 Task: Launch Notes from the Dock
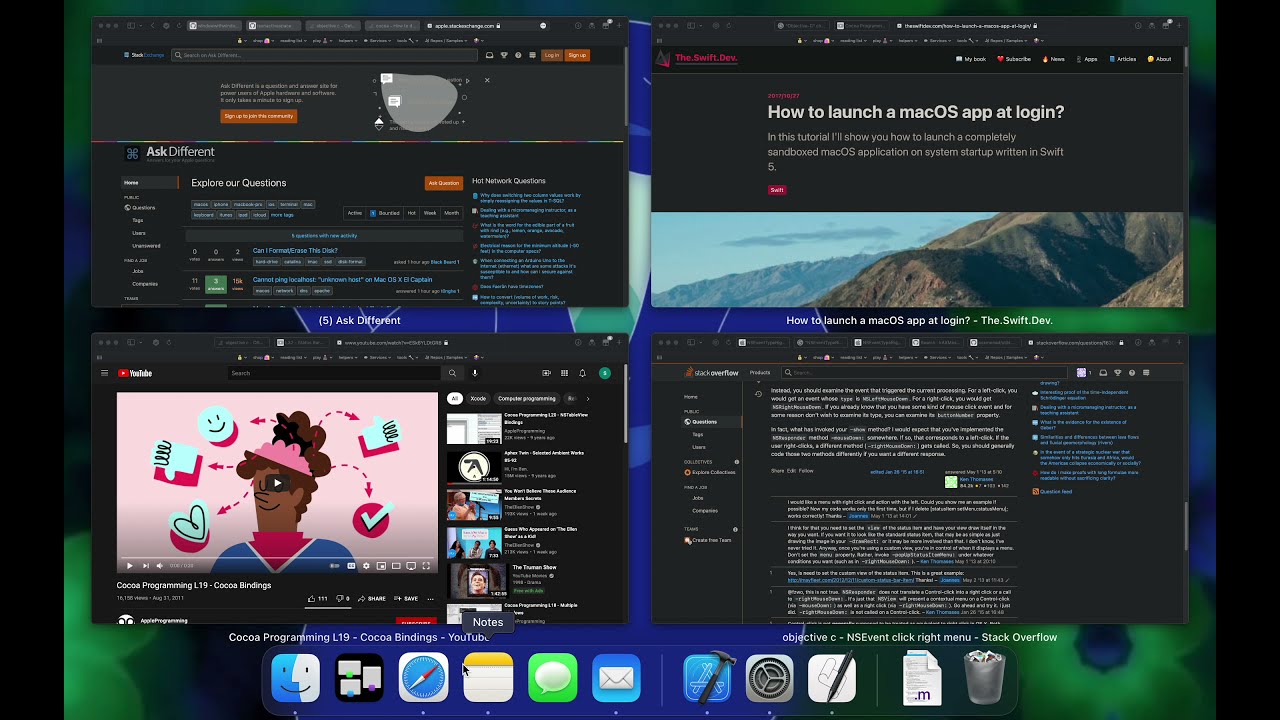(x=488, y=678)
